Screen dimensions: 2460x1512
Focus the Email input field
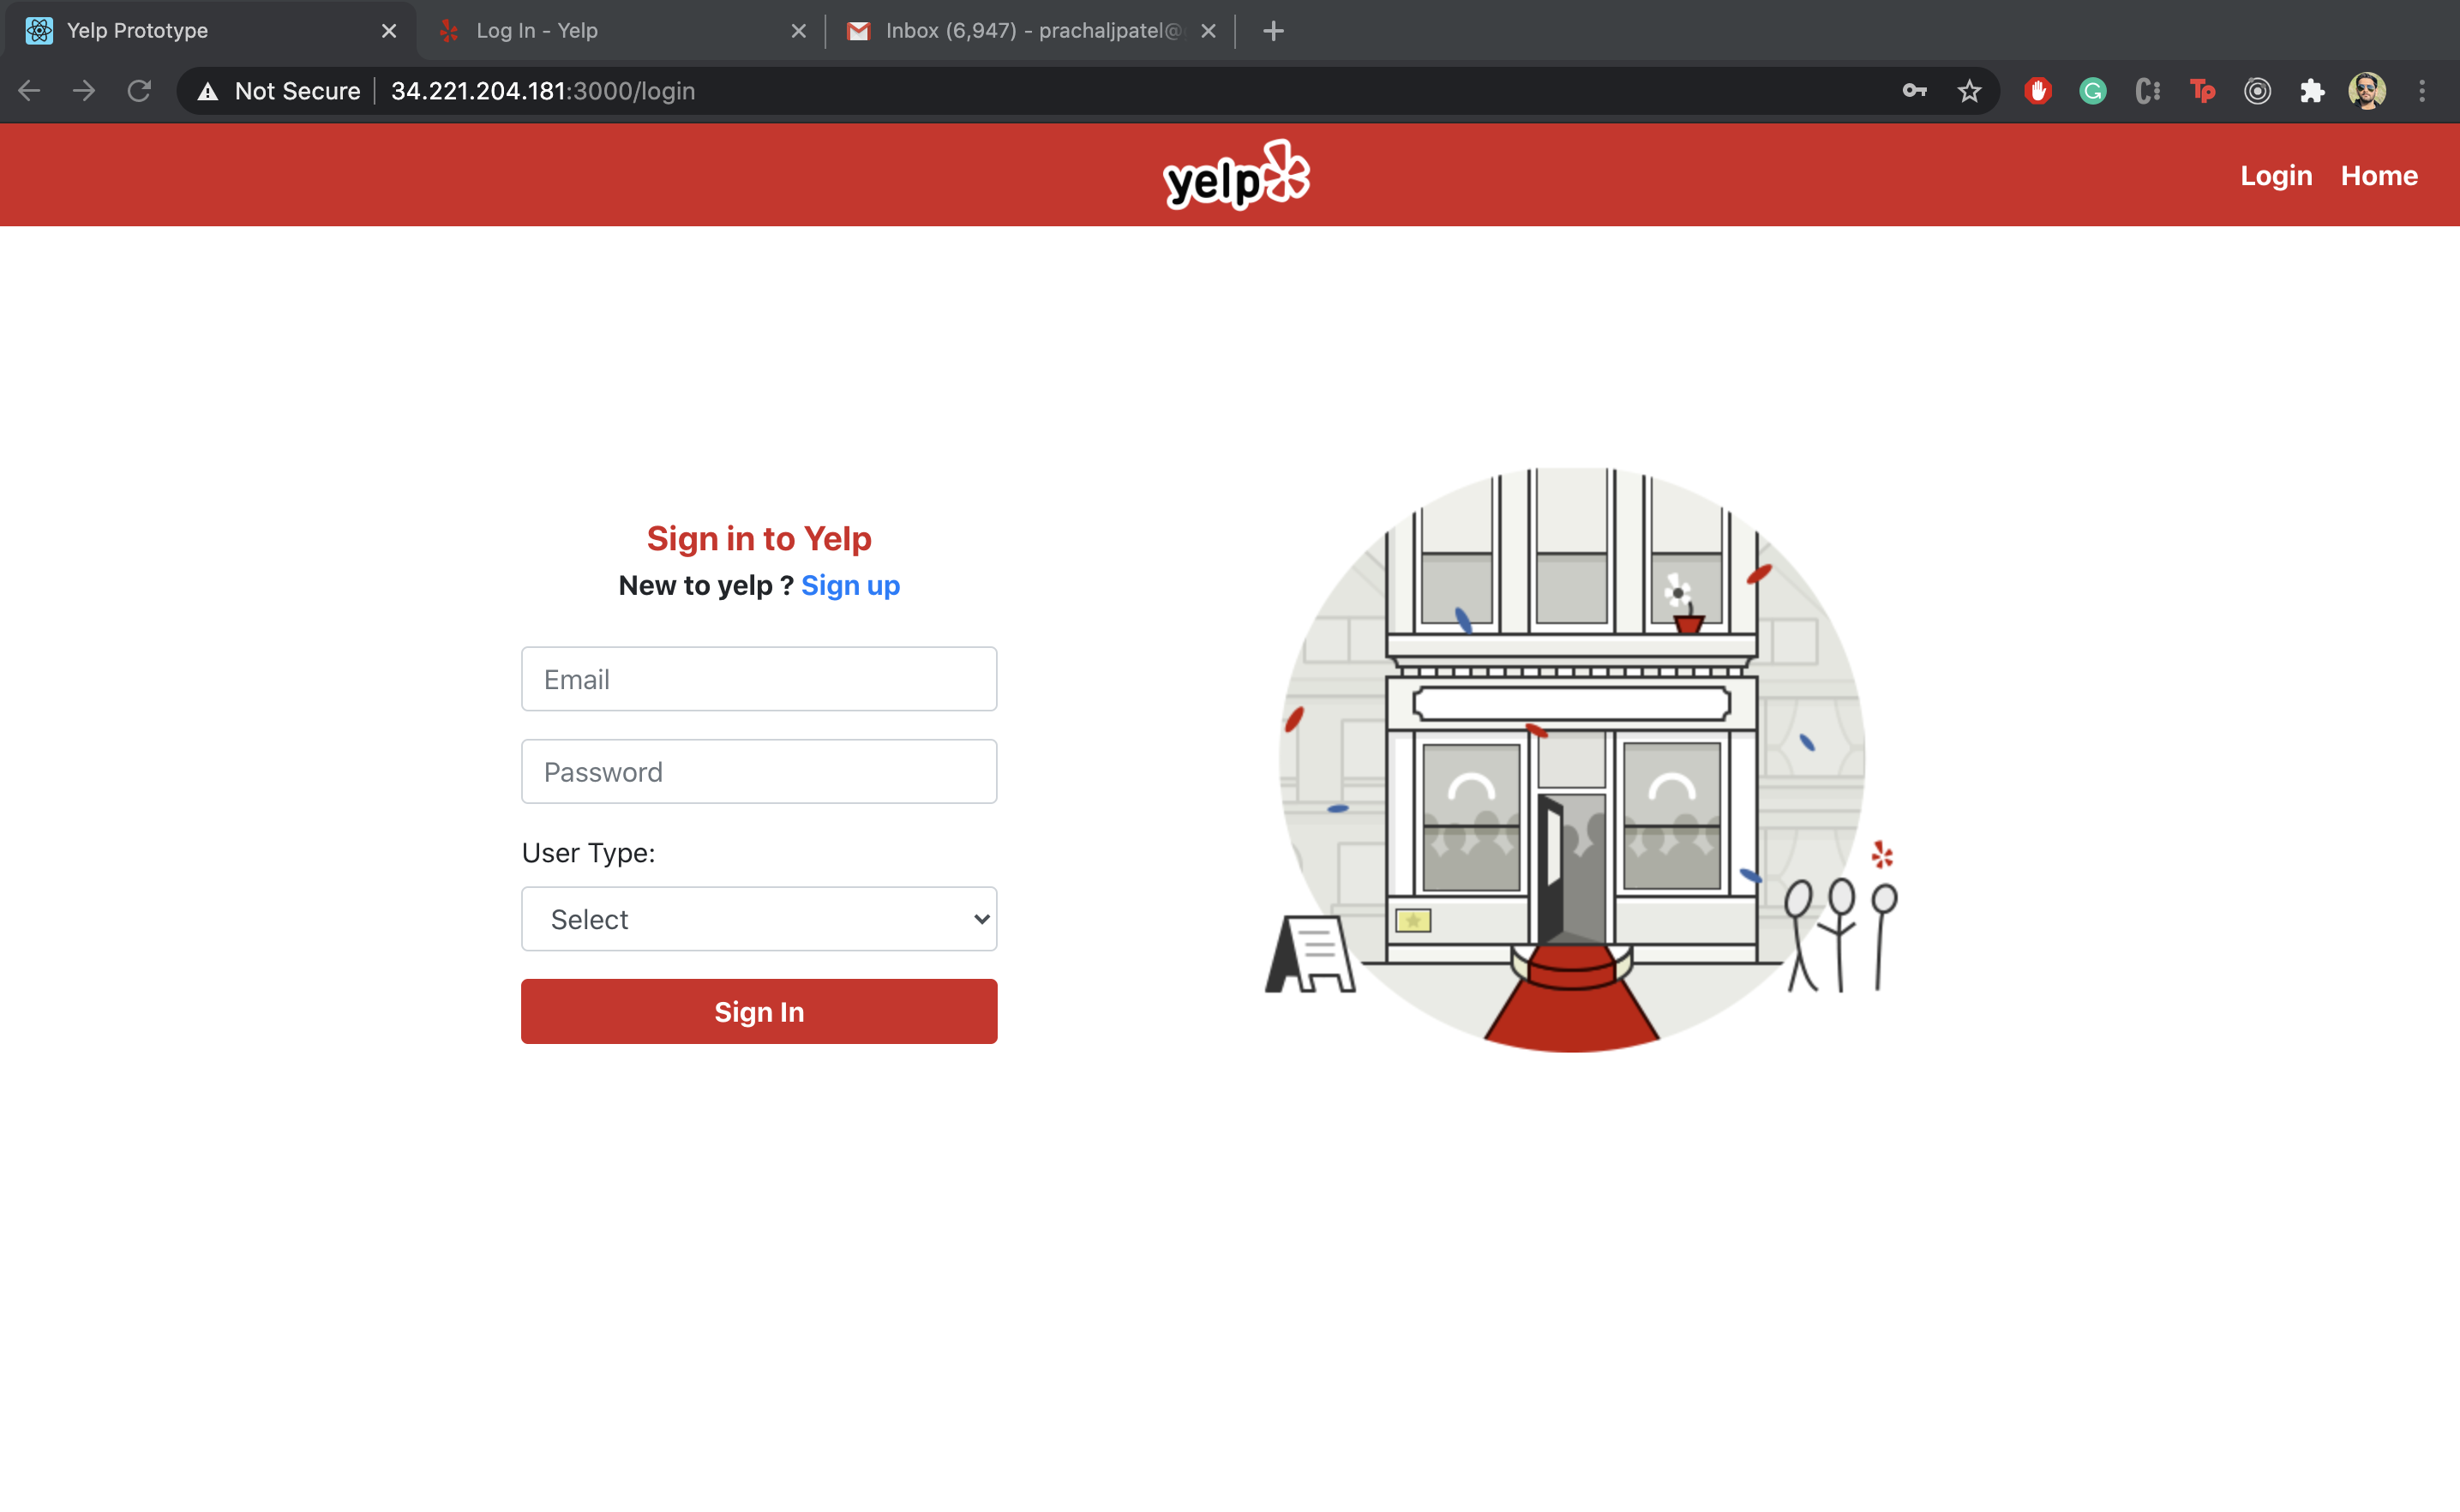[759, 679]
